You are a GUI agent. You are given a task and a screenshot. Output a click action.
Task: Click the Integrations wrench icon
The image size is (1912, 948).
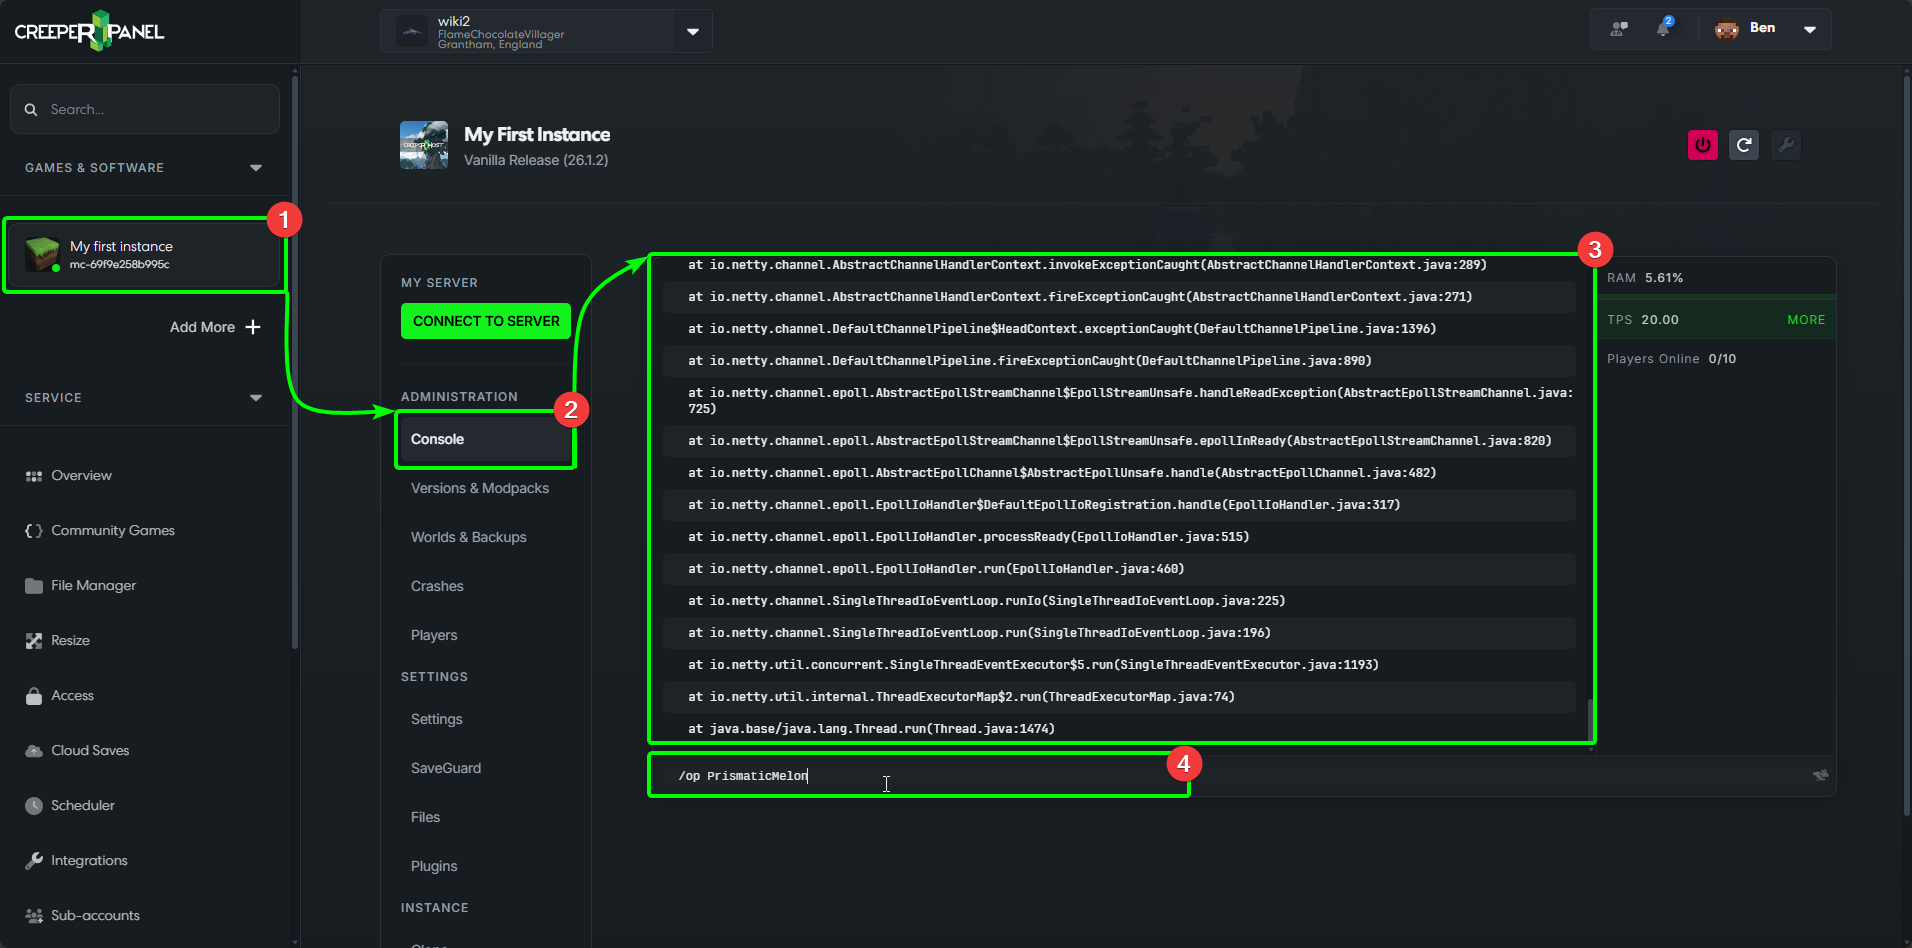pyautogui.click(x=34, y=861)
